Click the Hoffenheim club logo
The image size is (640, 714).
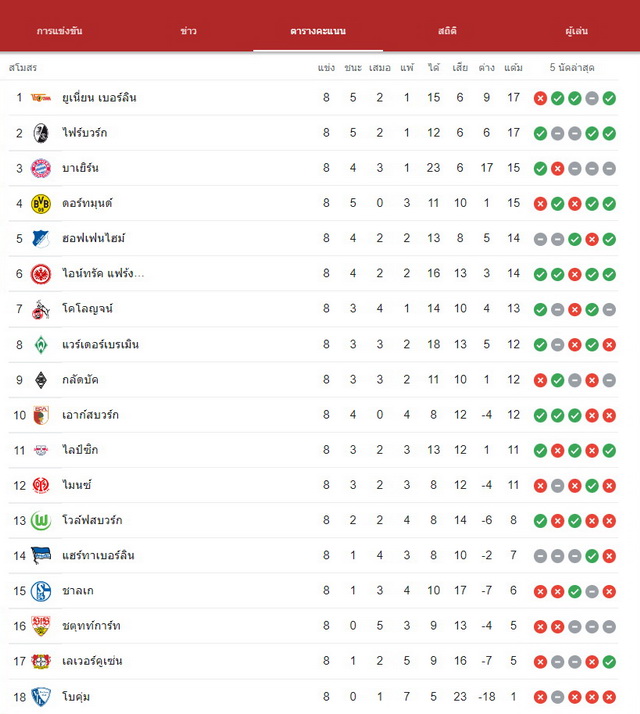[41, 239]
